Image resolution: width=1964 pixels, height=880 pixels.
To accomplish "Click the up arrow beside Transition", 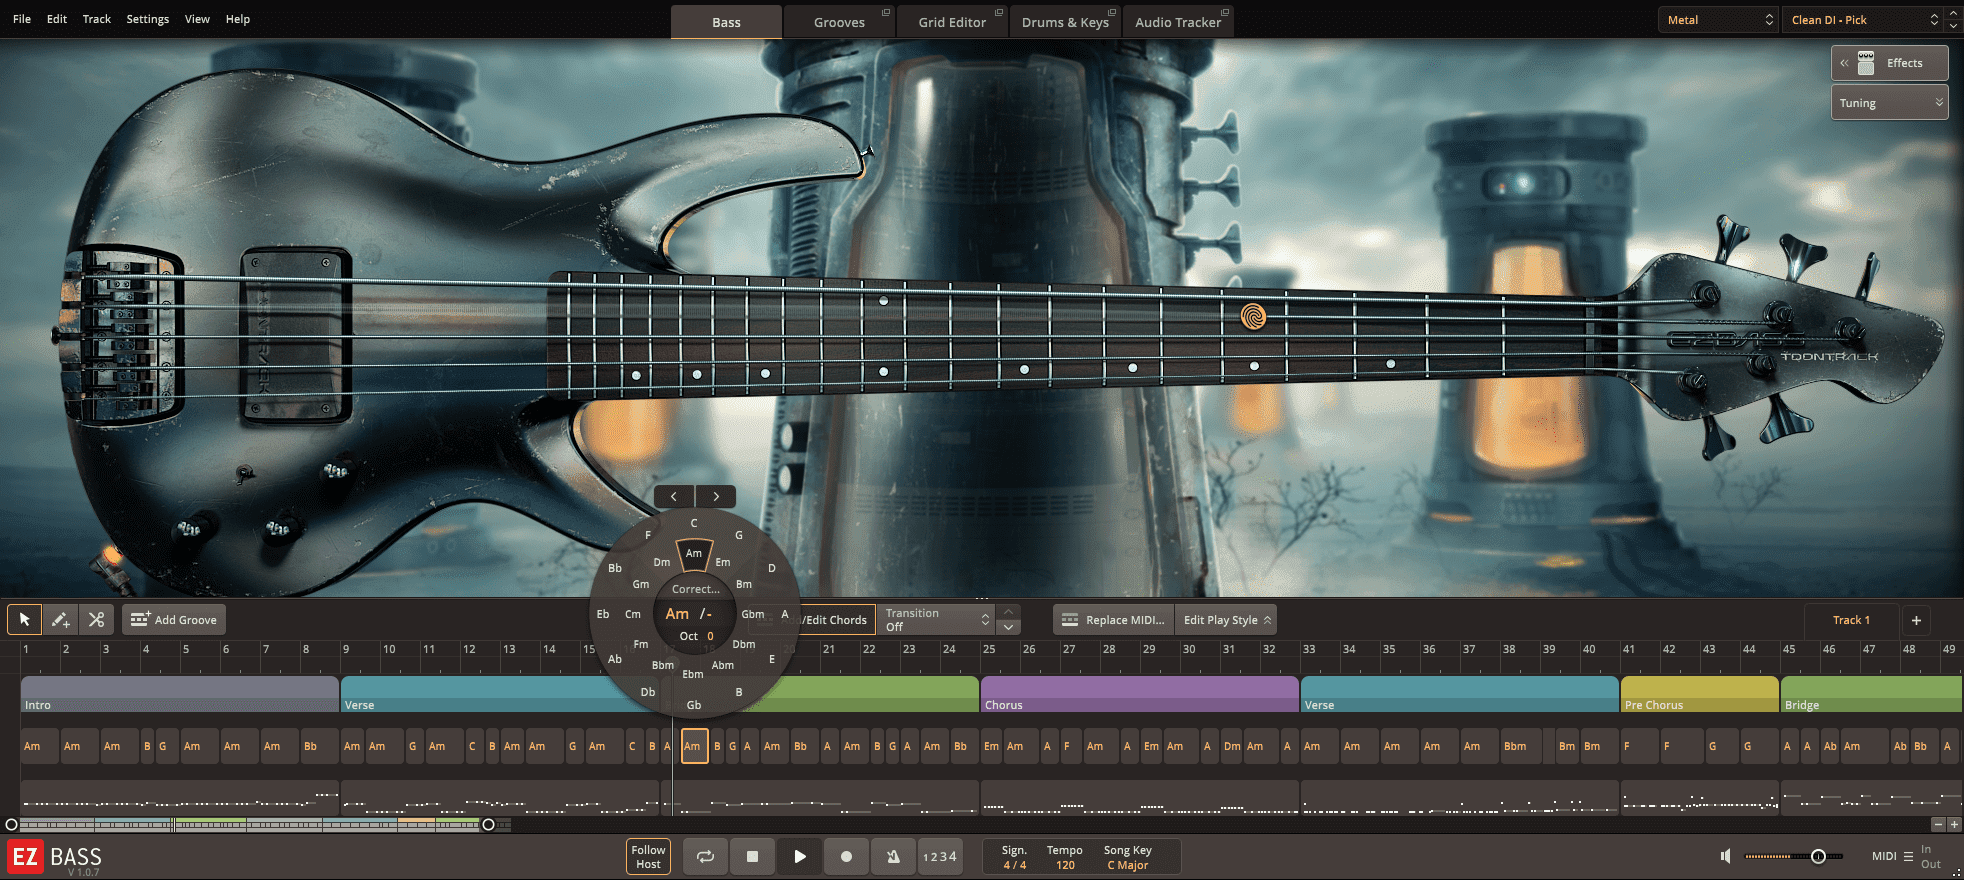I will click(1009, 612).
